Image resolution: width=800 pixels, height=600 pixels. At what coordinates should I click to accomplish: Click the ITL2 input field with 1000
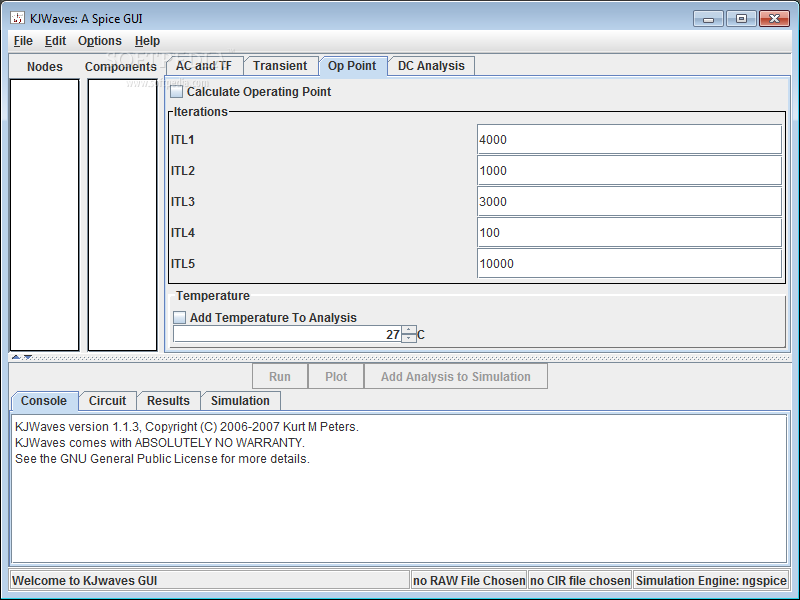coord(629,170)
